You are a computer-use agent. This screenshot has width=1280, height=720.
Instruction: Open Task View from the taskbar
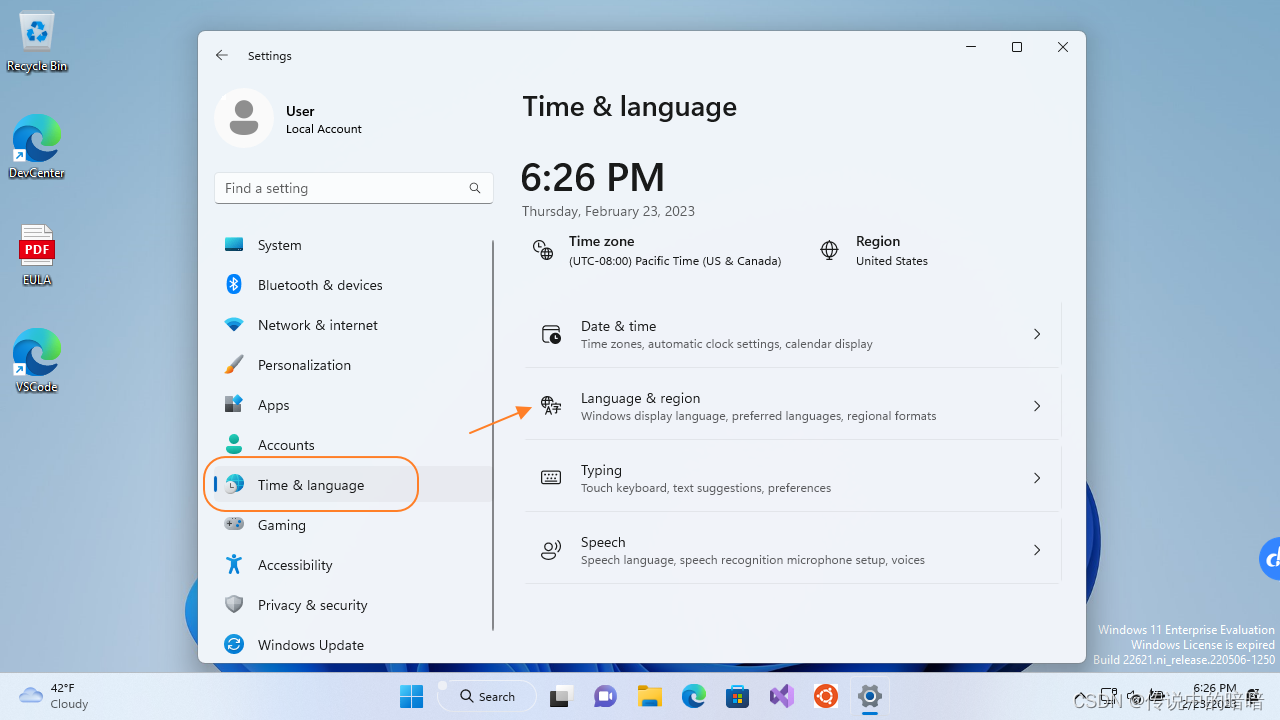coord(561,696)
